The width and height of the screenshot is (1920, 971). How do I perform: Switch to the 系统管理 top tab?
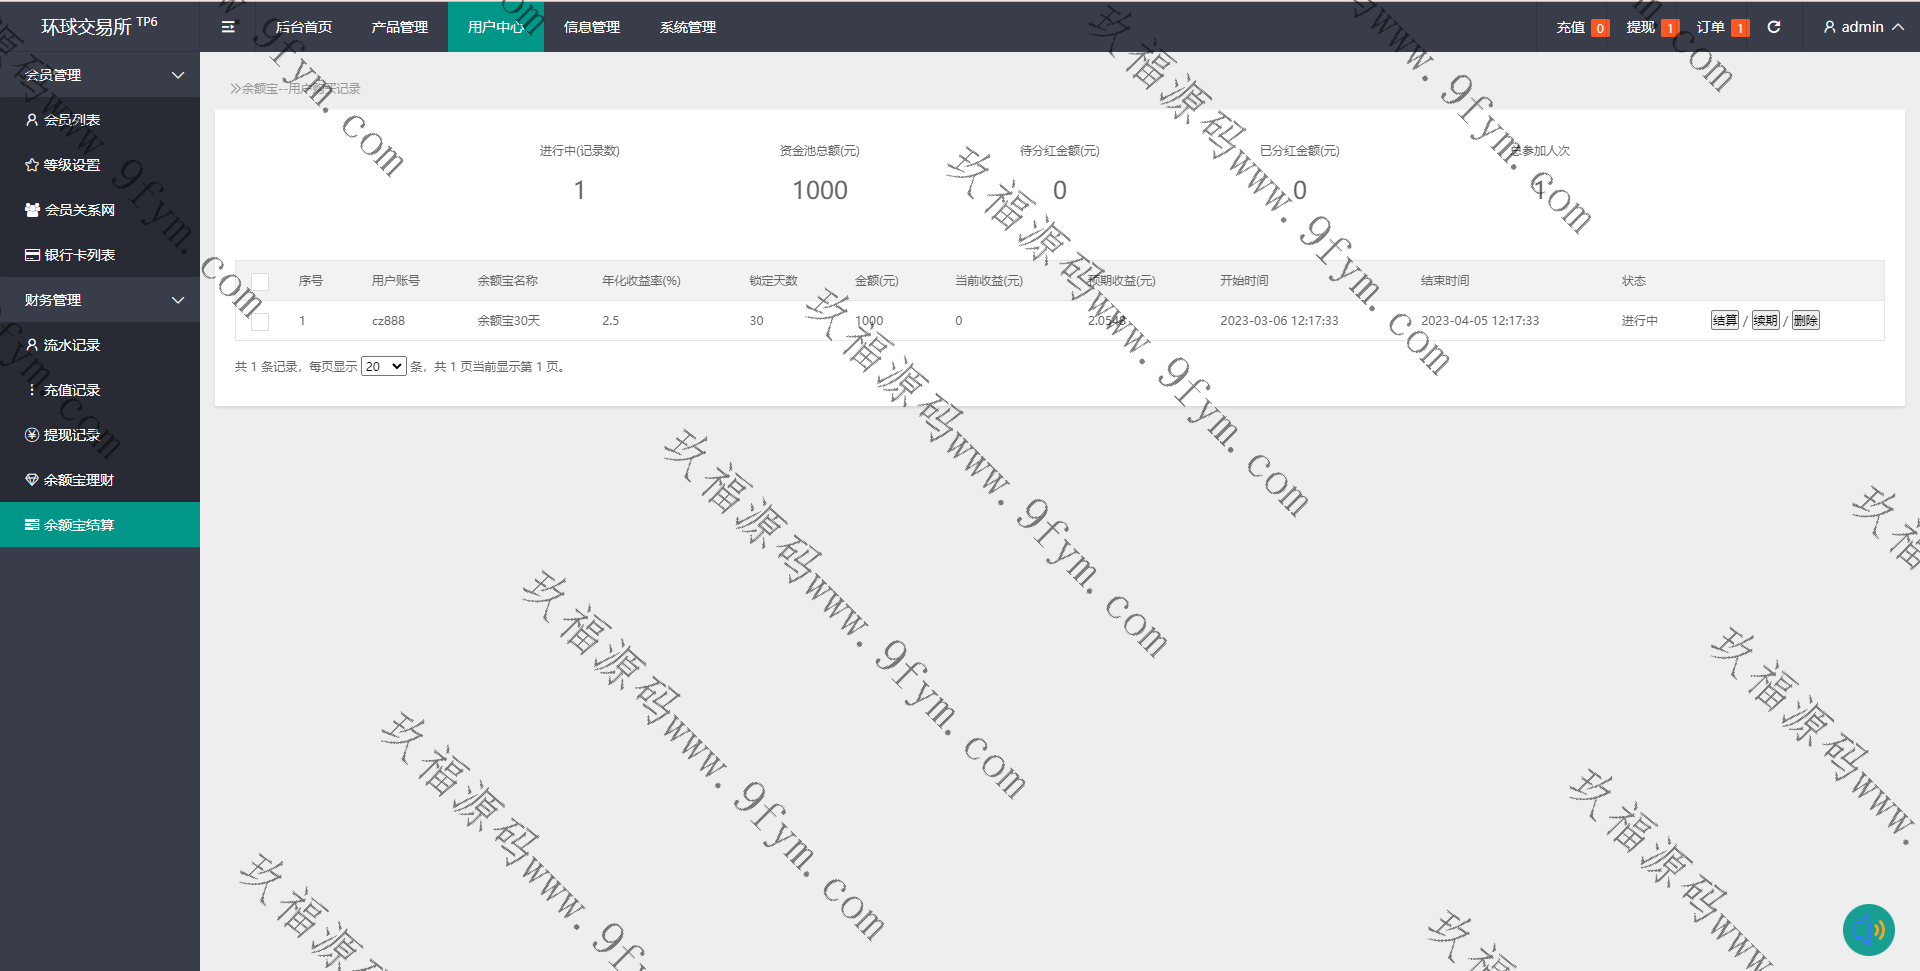[x=687, y=27]
